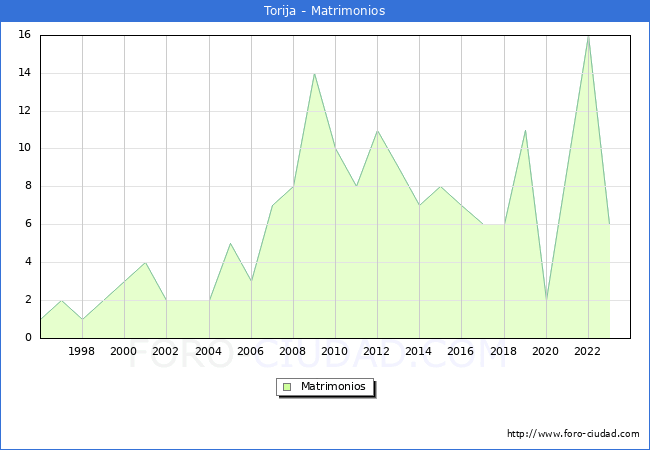Viewport: 650px width, 450px height.
Task: Select the 2006 x-axis label
Action: point(250,351)
